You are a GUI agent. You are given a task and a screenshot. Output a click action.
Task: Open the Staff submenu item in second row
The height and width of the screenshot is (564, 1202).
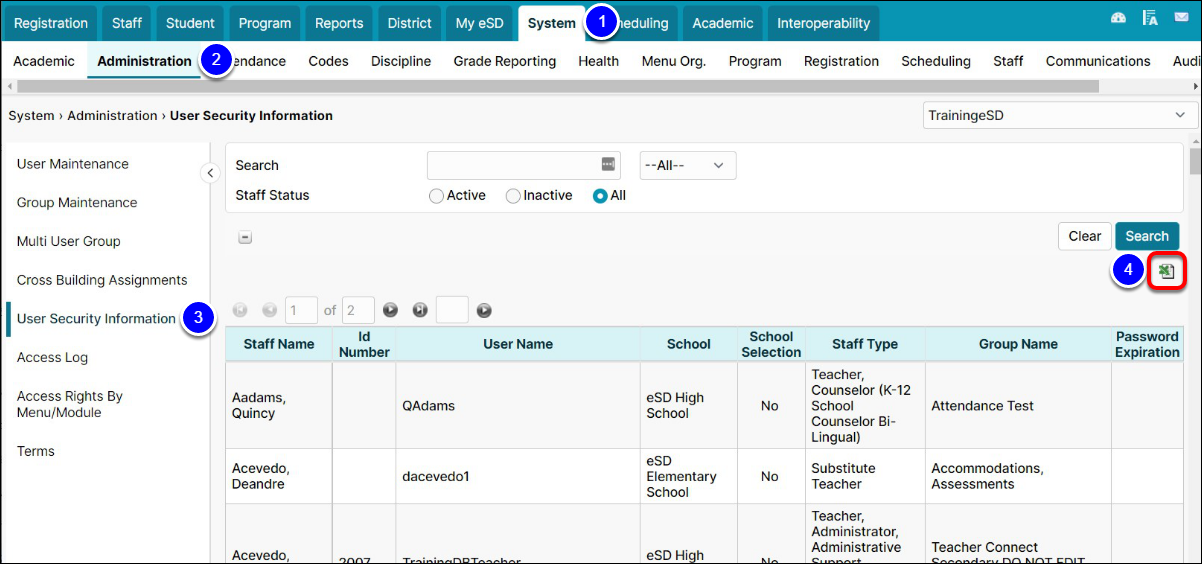tap(1008, 61)
